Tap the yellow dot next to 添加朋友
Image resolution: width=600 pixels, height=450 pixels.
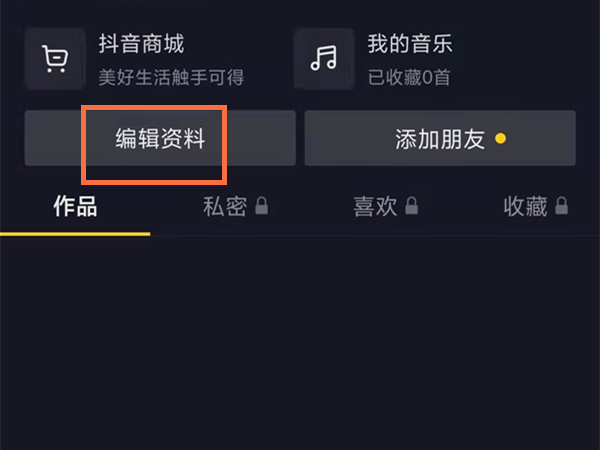click(x=500, y=138)
